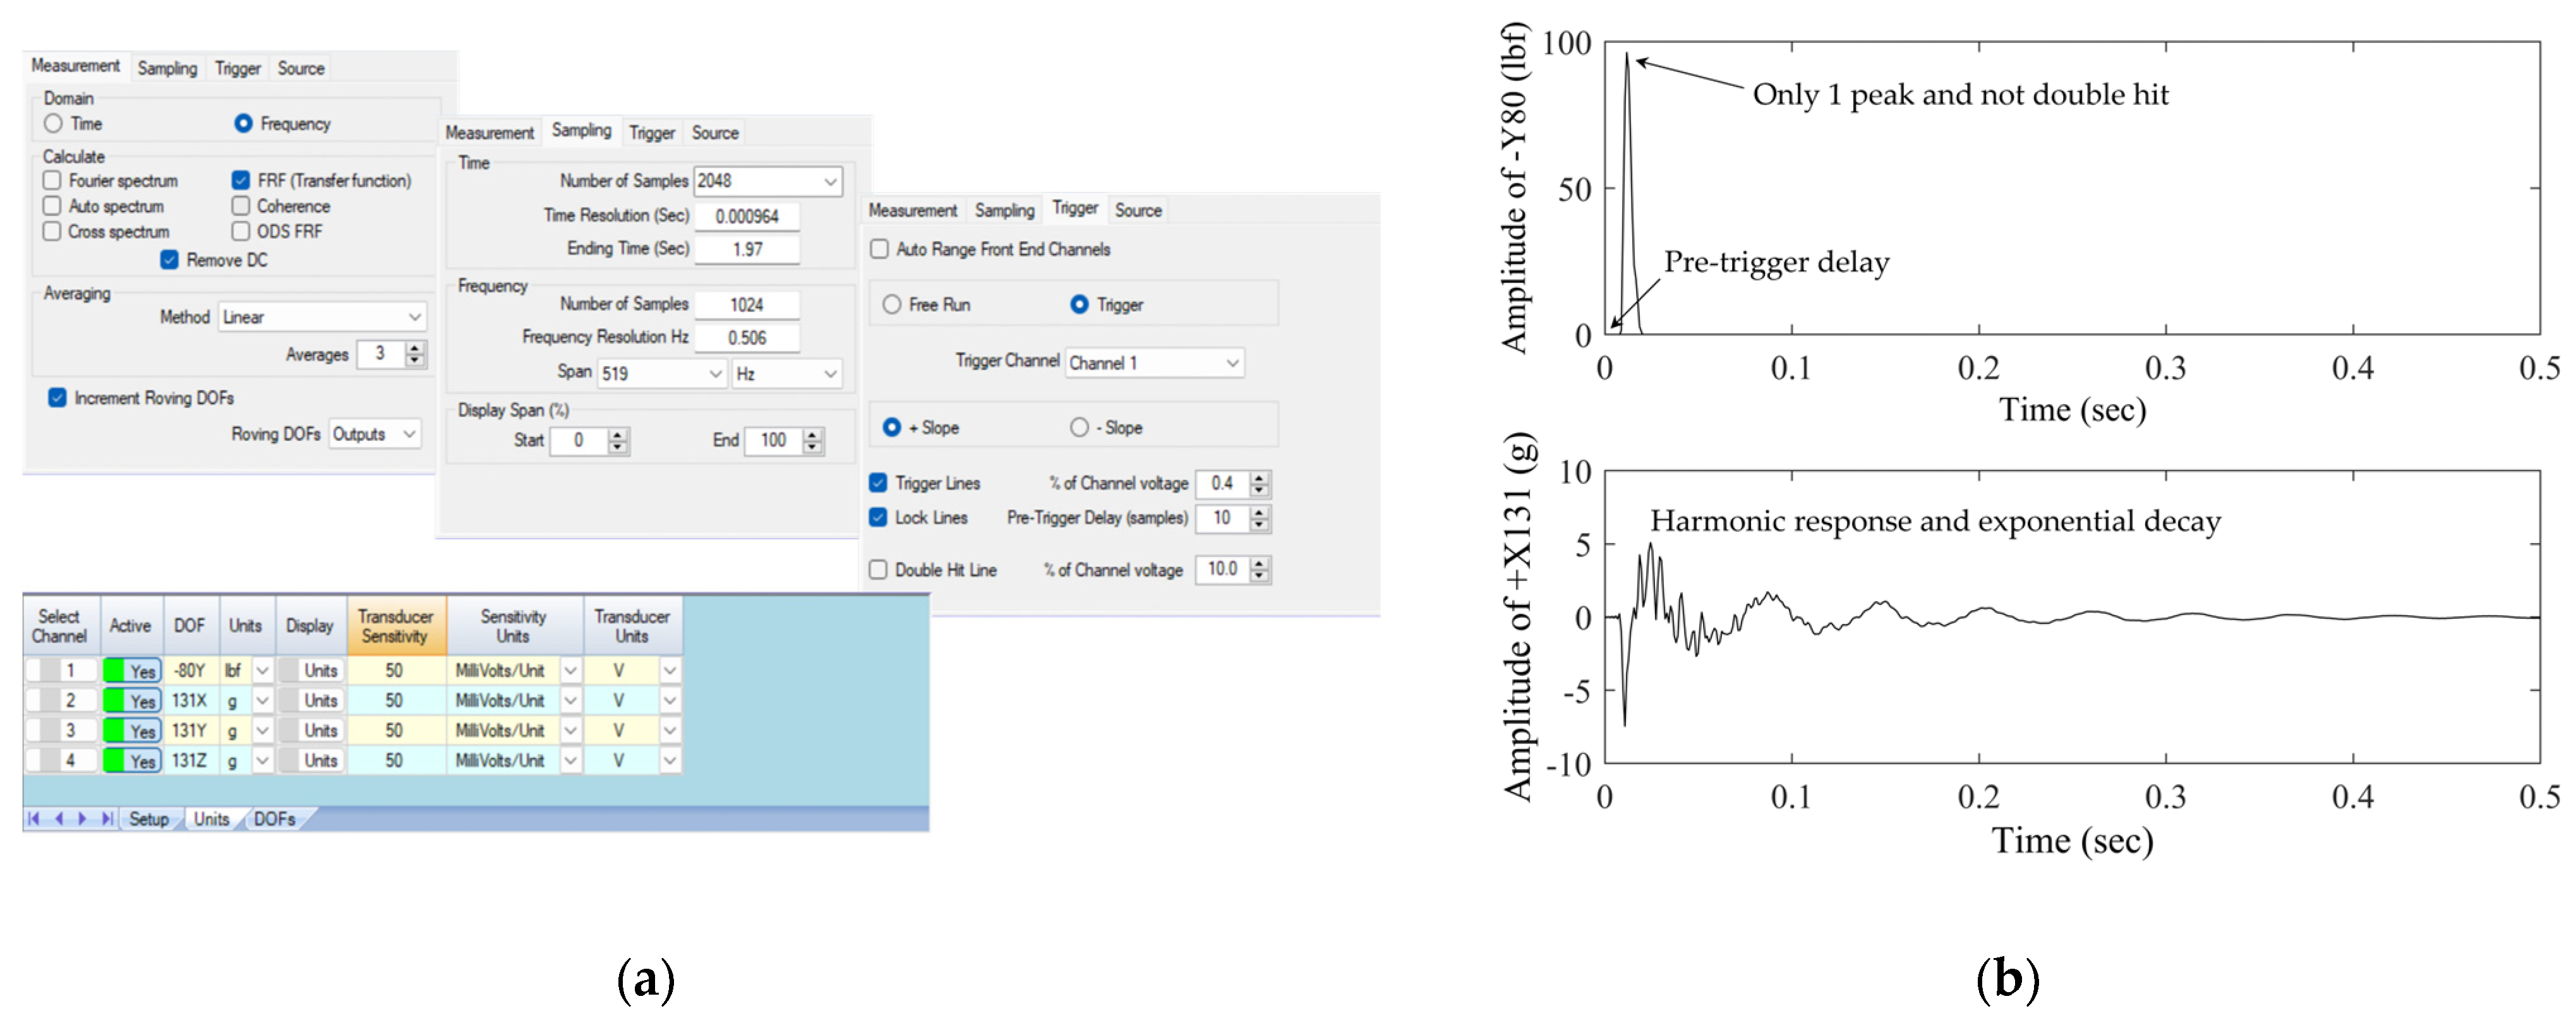Decrease Pre-Trigger Delay samples with down arrow

coord(1259,524)
